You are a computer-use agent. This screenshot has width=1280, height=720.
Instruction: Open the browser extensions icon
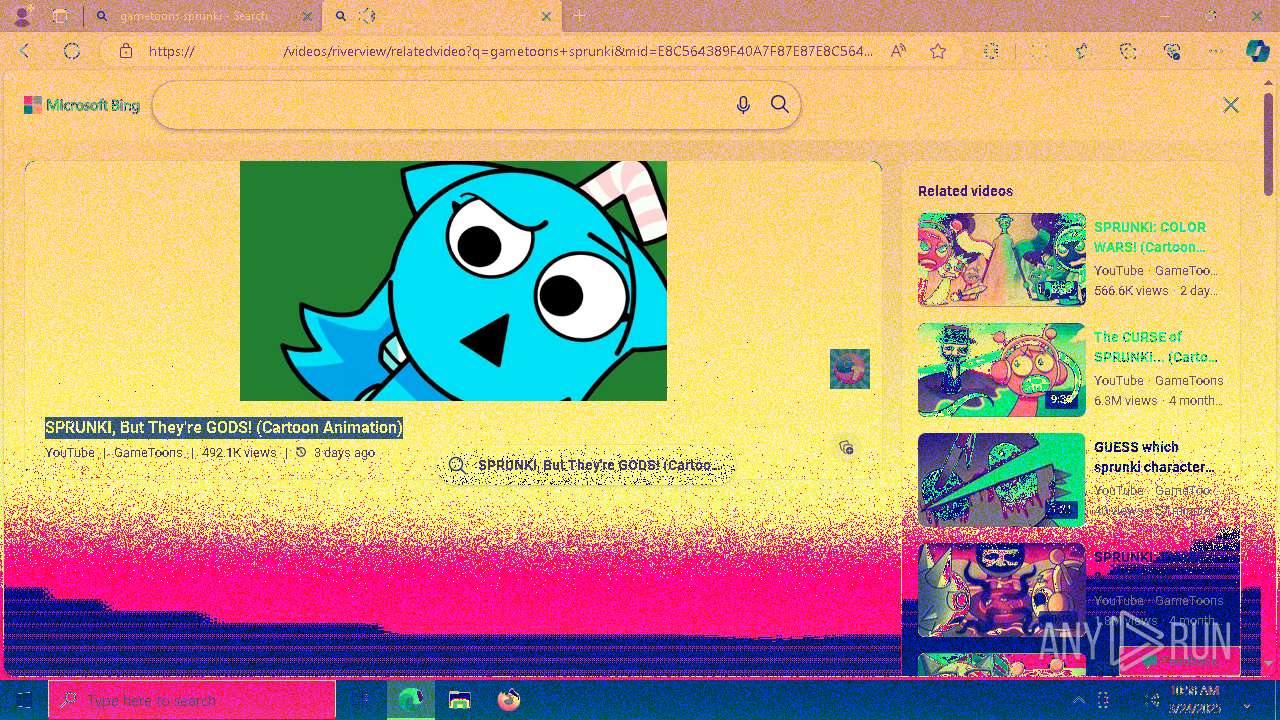coord(991,51)
